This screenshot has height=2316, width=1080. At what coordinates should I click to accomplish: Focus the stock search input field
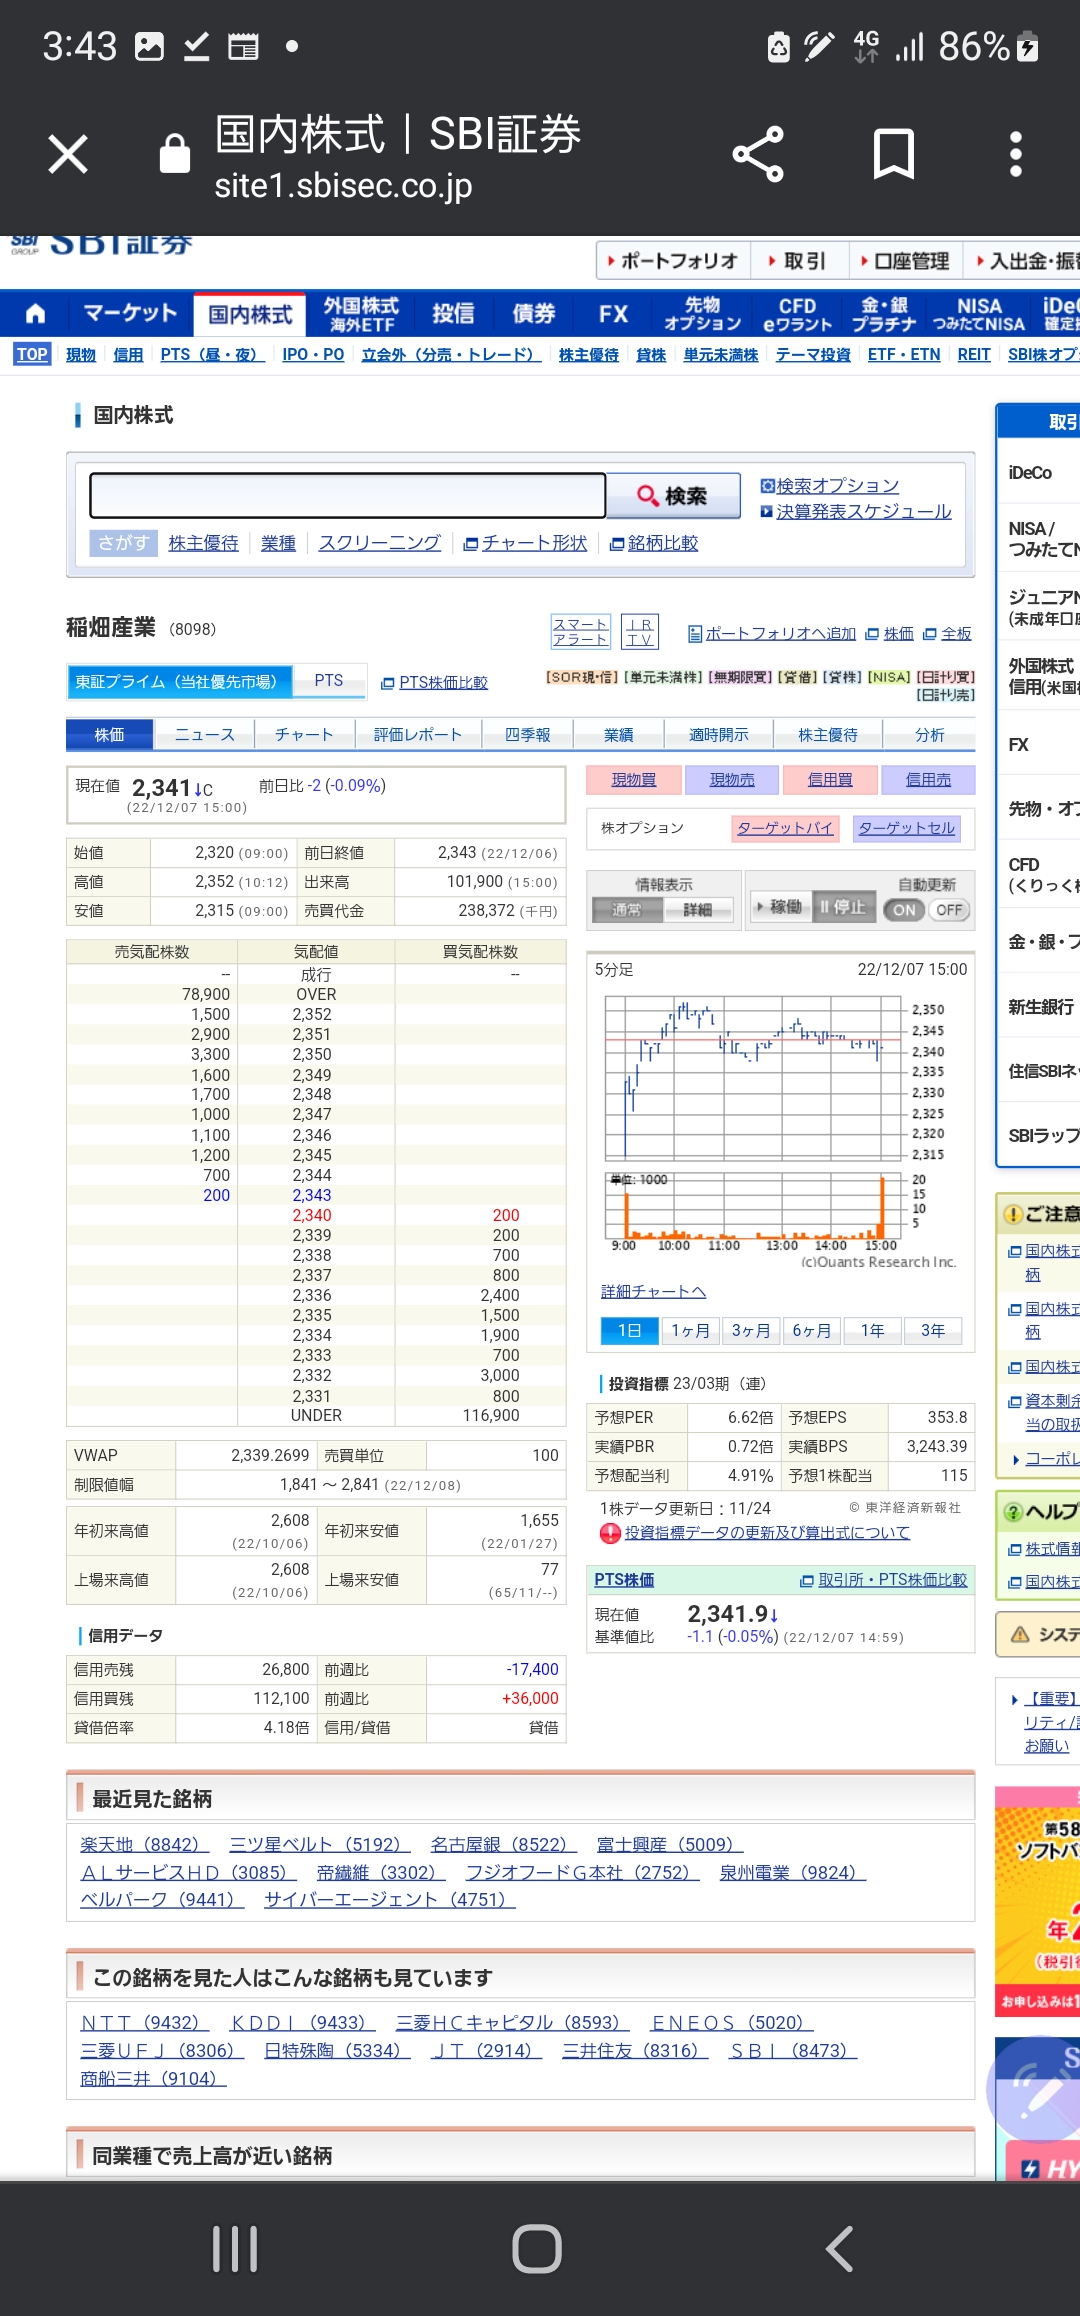(348, 495)
